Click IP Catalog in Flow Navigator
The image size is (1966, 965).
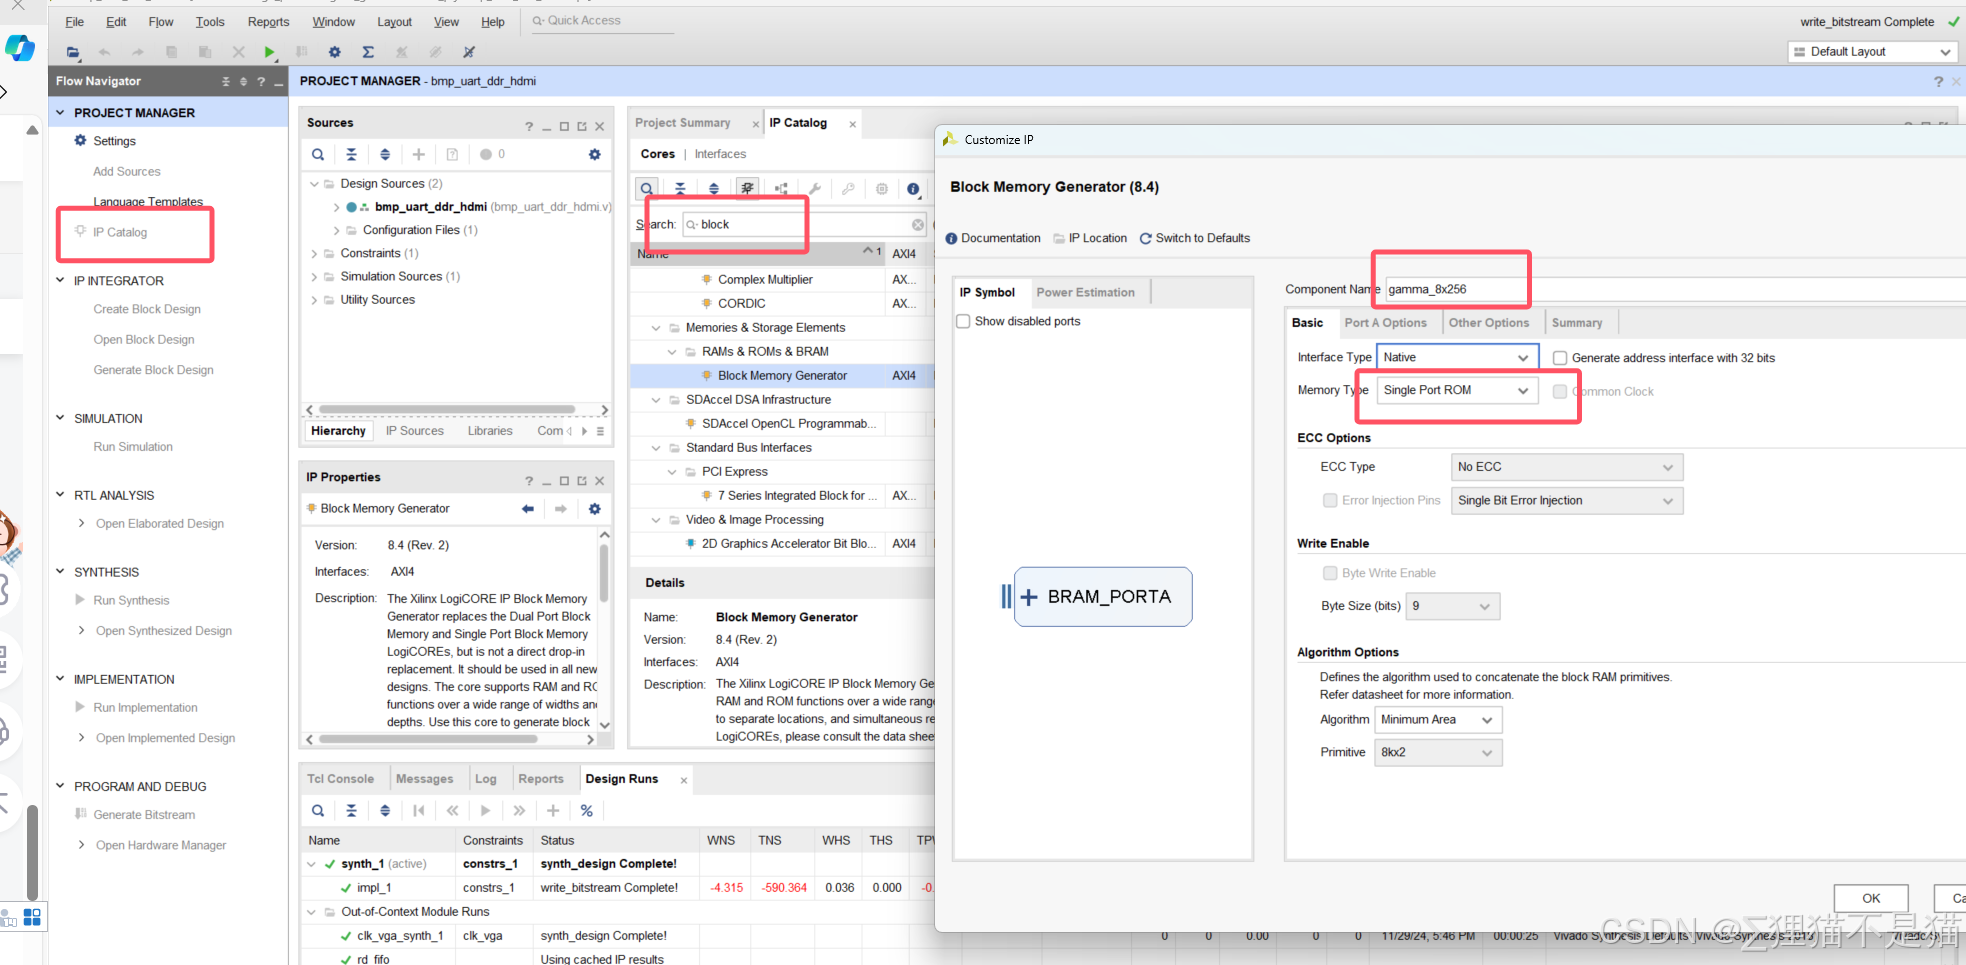(120, 232)
